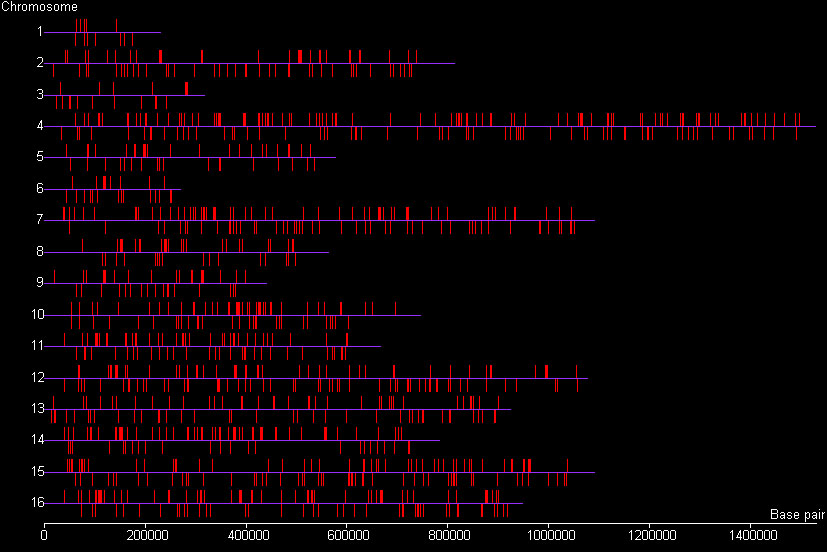Click axis tick value 800000
Image resolution: width=827 pixels, height=552 pixels.
449,536
